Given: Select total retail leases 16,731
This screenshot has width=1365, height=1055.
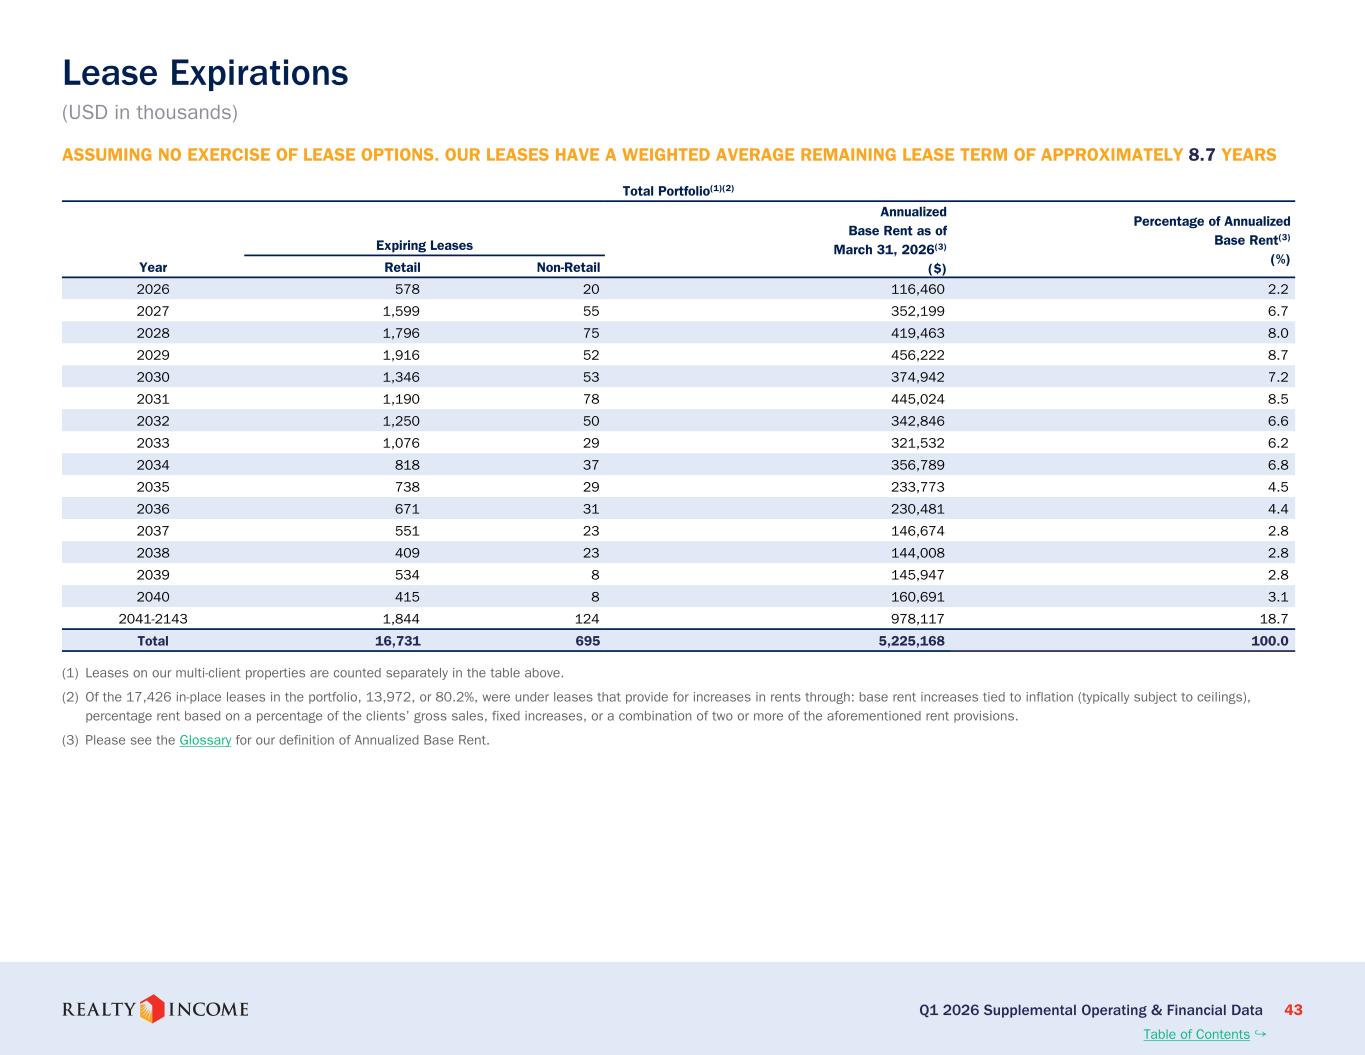Looking at the screenshot, I should pos(398,641).
